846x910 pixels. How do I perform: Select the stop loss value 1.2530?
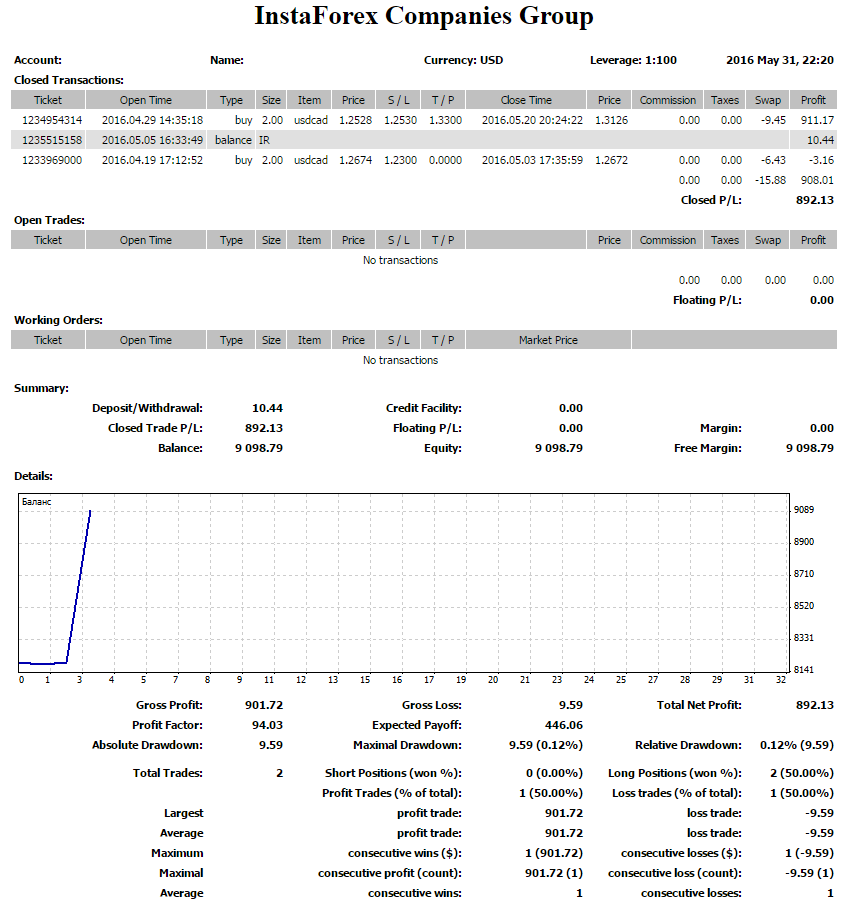(400, 120)
